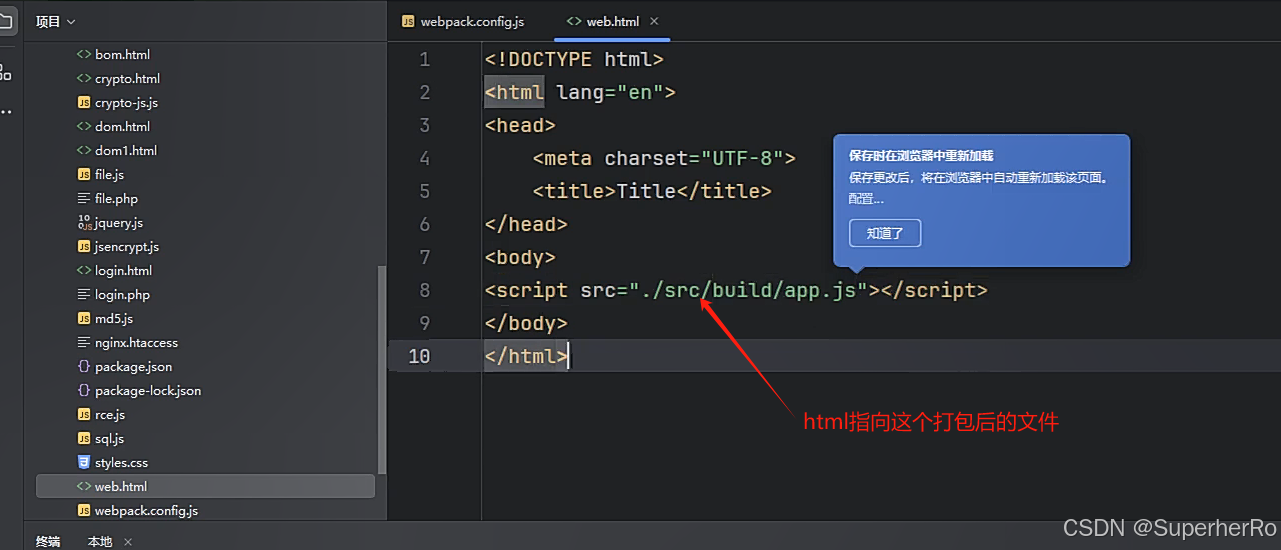Open login.php in the project tree
1281x550 pixels.
[122, 295]
